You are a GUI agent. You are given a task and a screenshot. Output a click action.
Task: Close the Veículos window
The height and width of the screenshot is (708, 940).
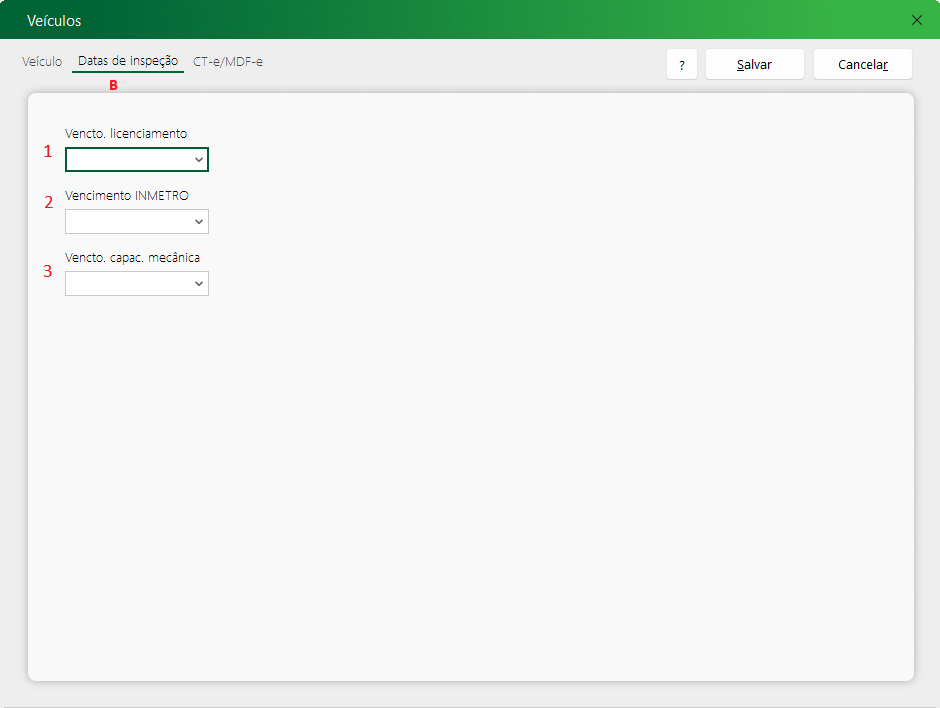pos(917,20)
